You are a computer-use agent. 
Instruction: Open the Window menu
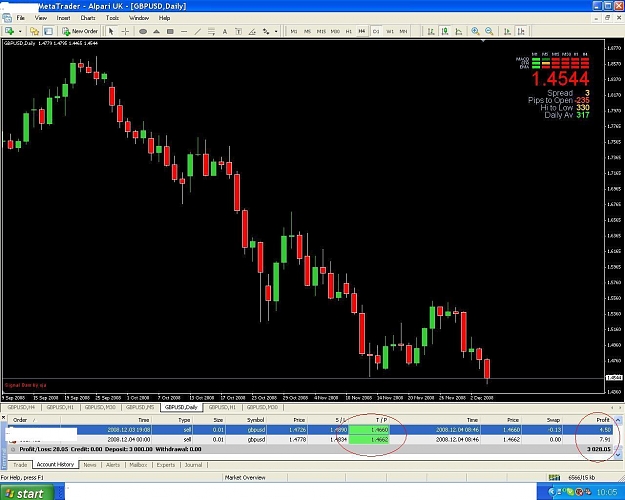pos(139,18)
